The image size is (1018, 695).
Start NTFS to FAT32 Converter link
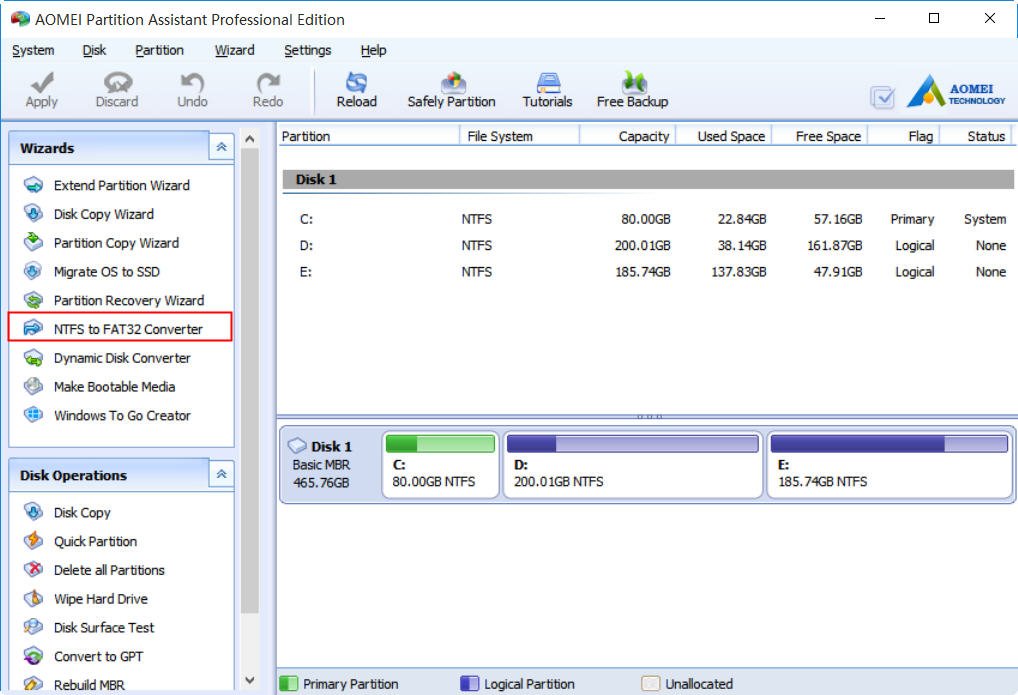pyautogui.click(x=128, y=329)
